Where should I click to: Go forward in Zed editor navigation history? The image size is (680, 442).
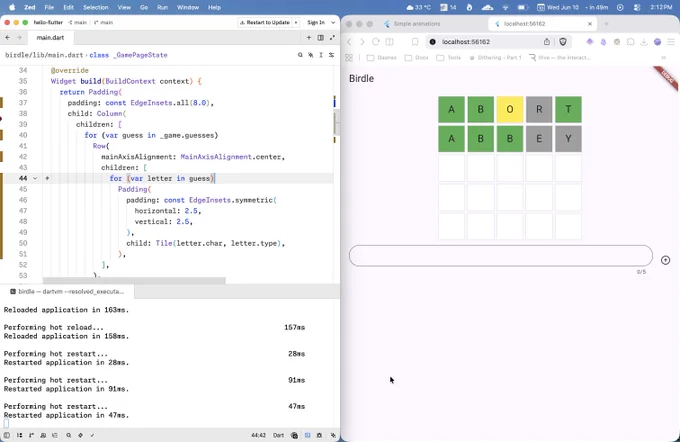[x=19, y=38]
